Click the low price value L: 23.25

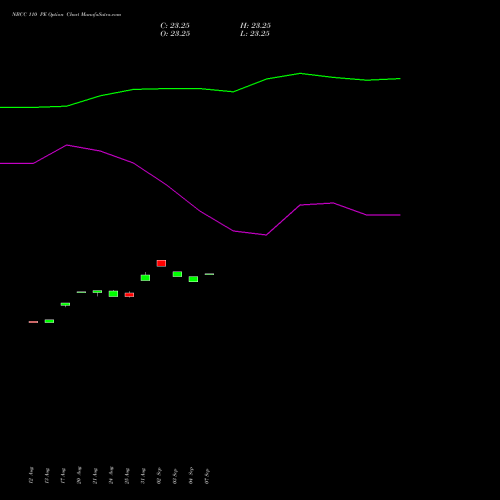(255, 34)
